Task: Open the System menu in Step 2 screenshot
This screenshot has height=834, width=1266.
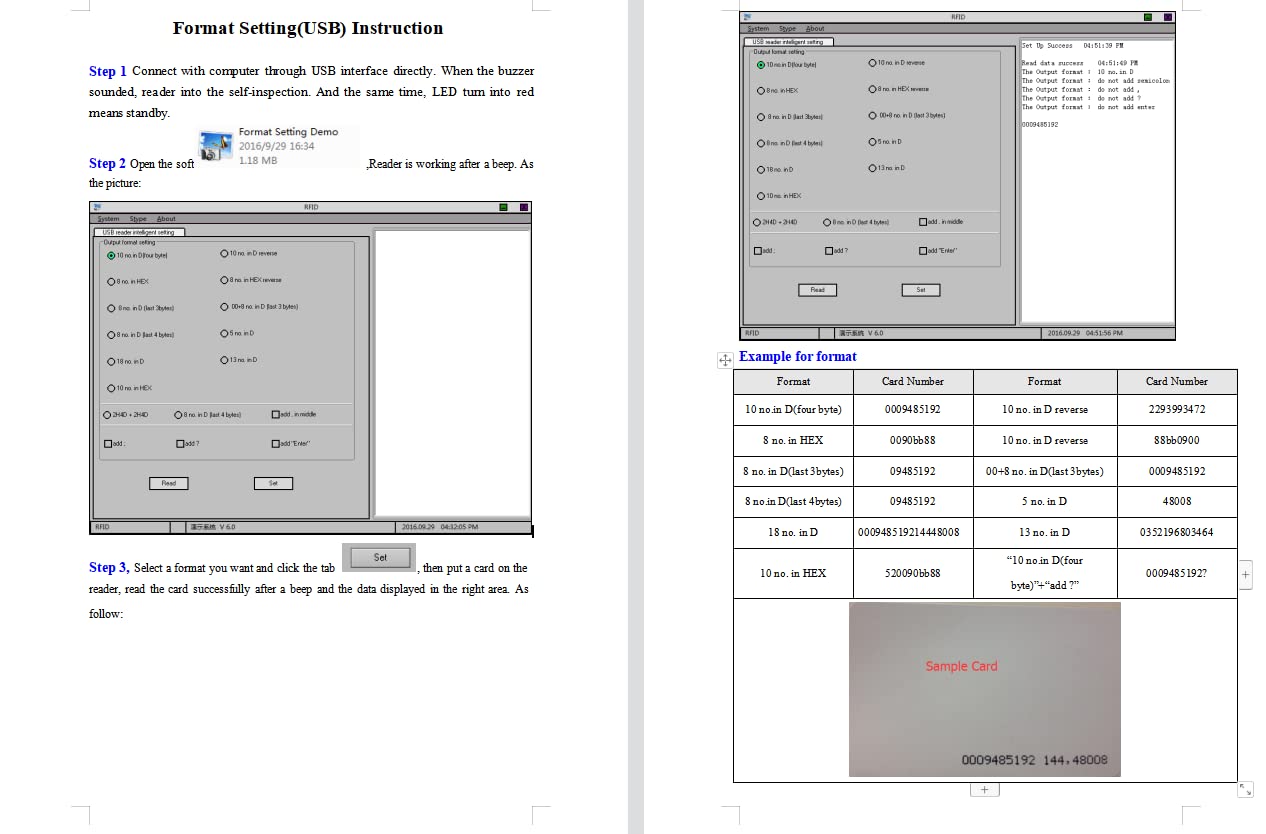Action: pos(108,219)
